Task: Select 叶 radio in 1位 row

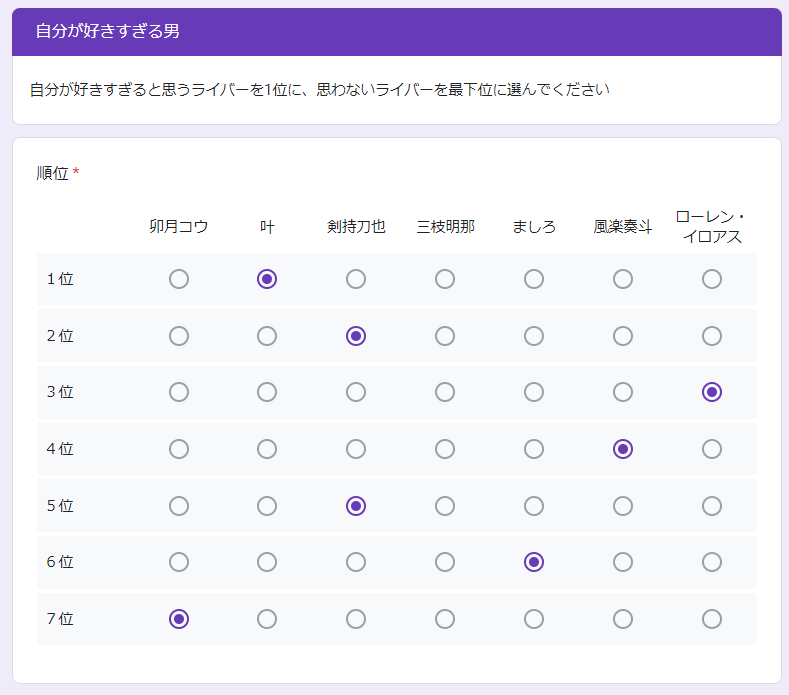Action: [x=267, y=279]
